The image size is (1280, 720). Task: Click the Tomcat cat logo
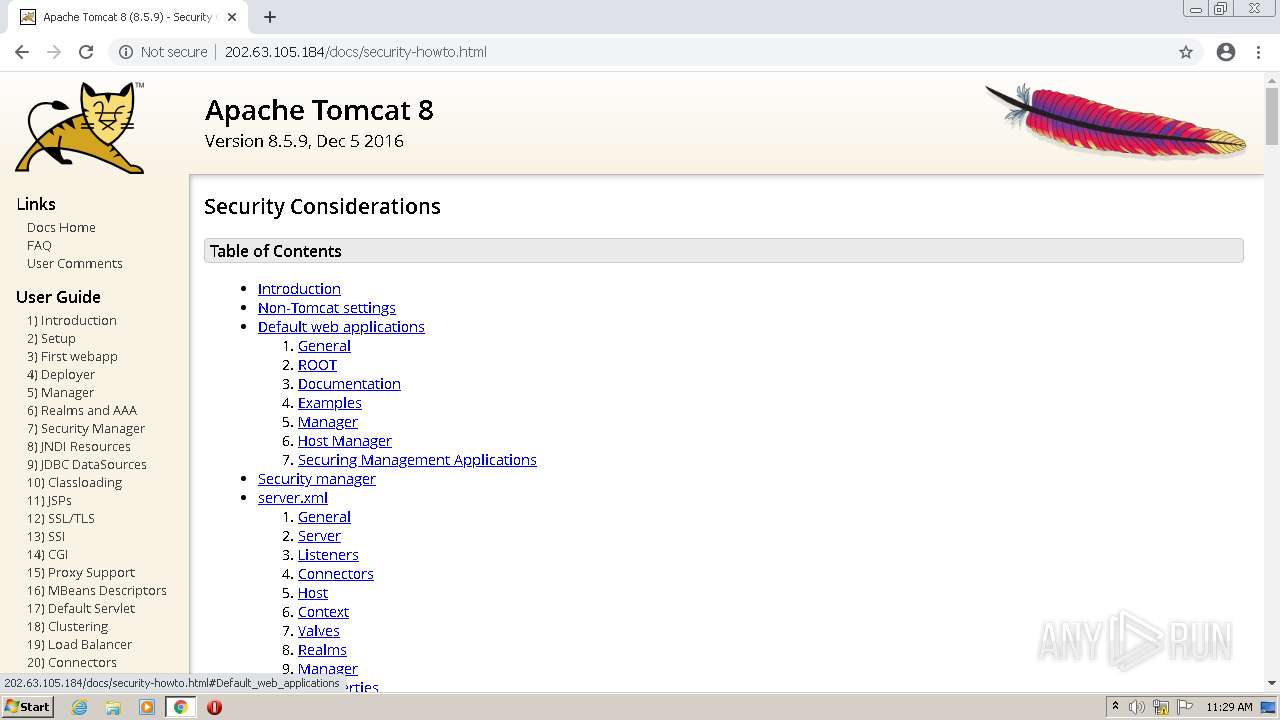click(x=80, y=128)
